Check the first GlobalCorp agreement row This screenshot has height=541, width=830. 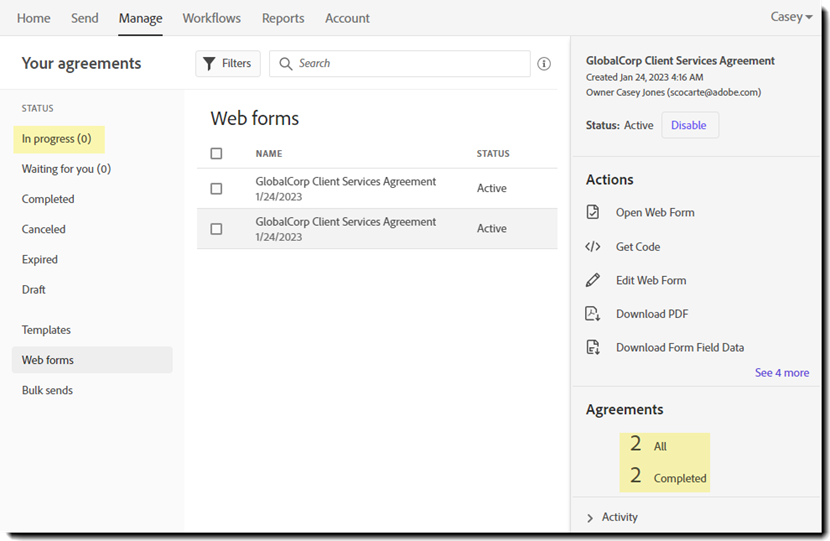[217, 189]
